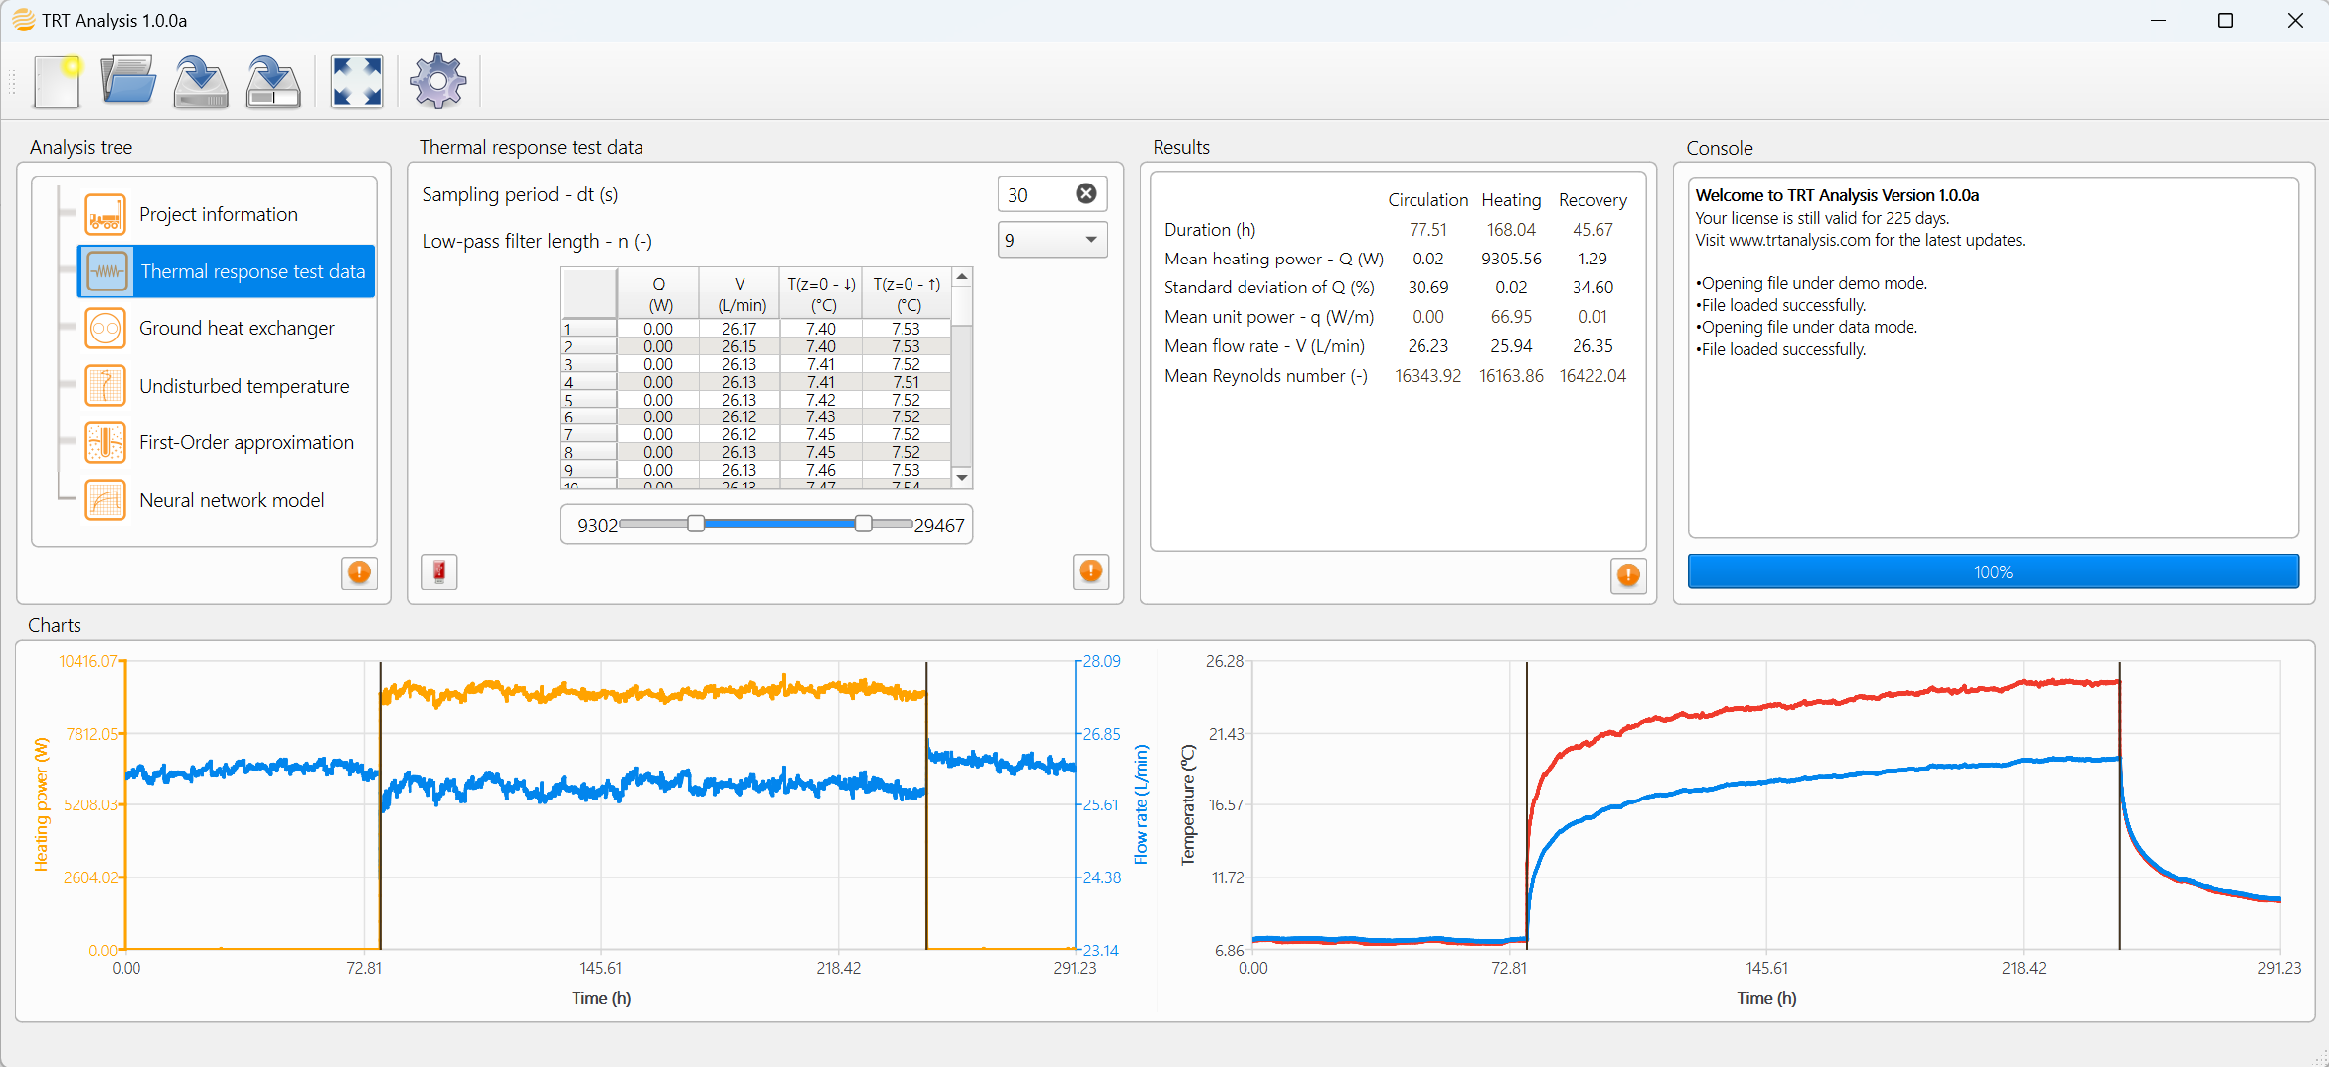This screenshot has height=1067, width=2329.
Task: Select row 5 header in data table
Action: pyautogui.click(x=589, y=400)
